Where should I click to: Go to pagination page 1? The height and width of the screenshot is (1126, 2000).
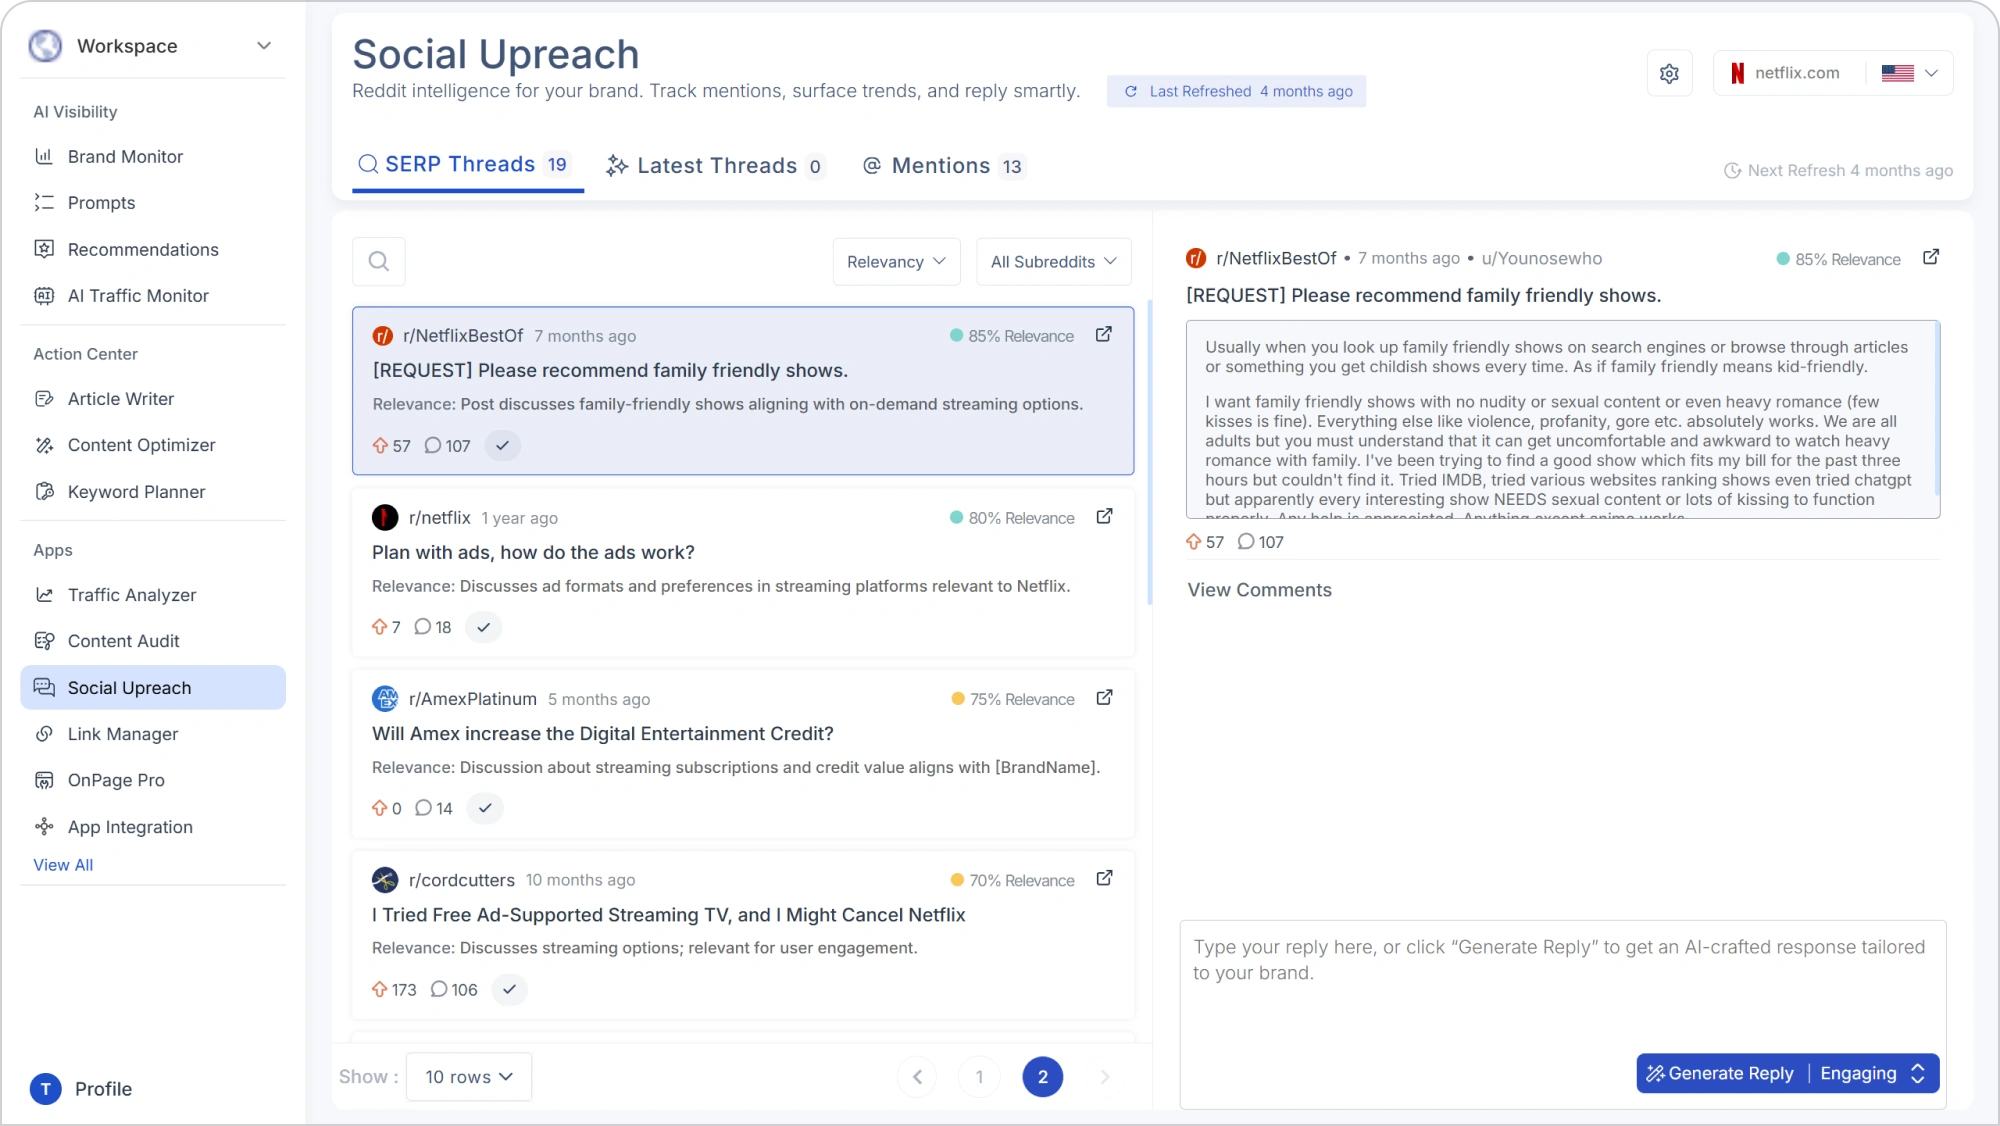coord(979,1077)
